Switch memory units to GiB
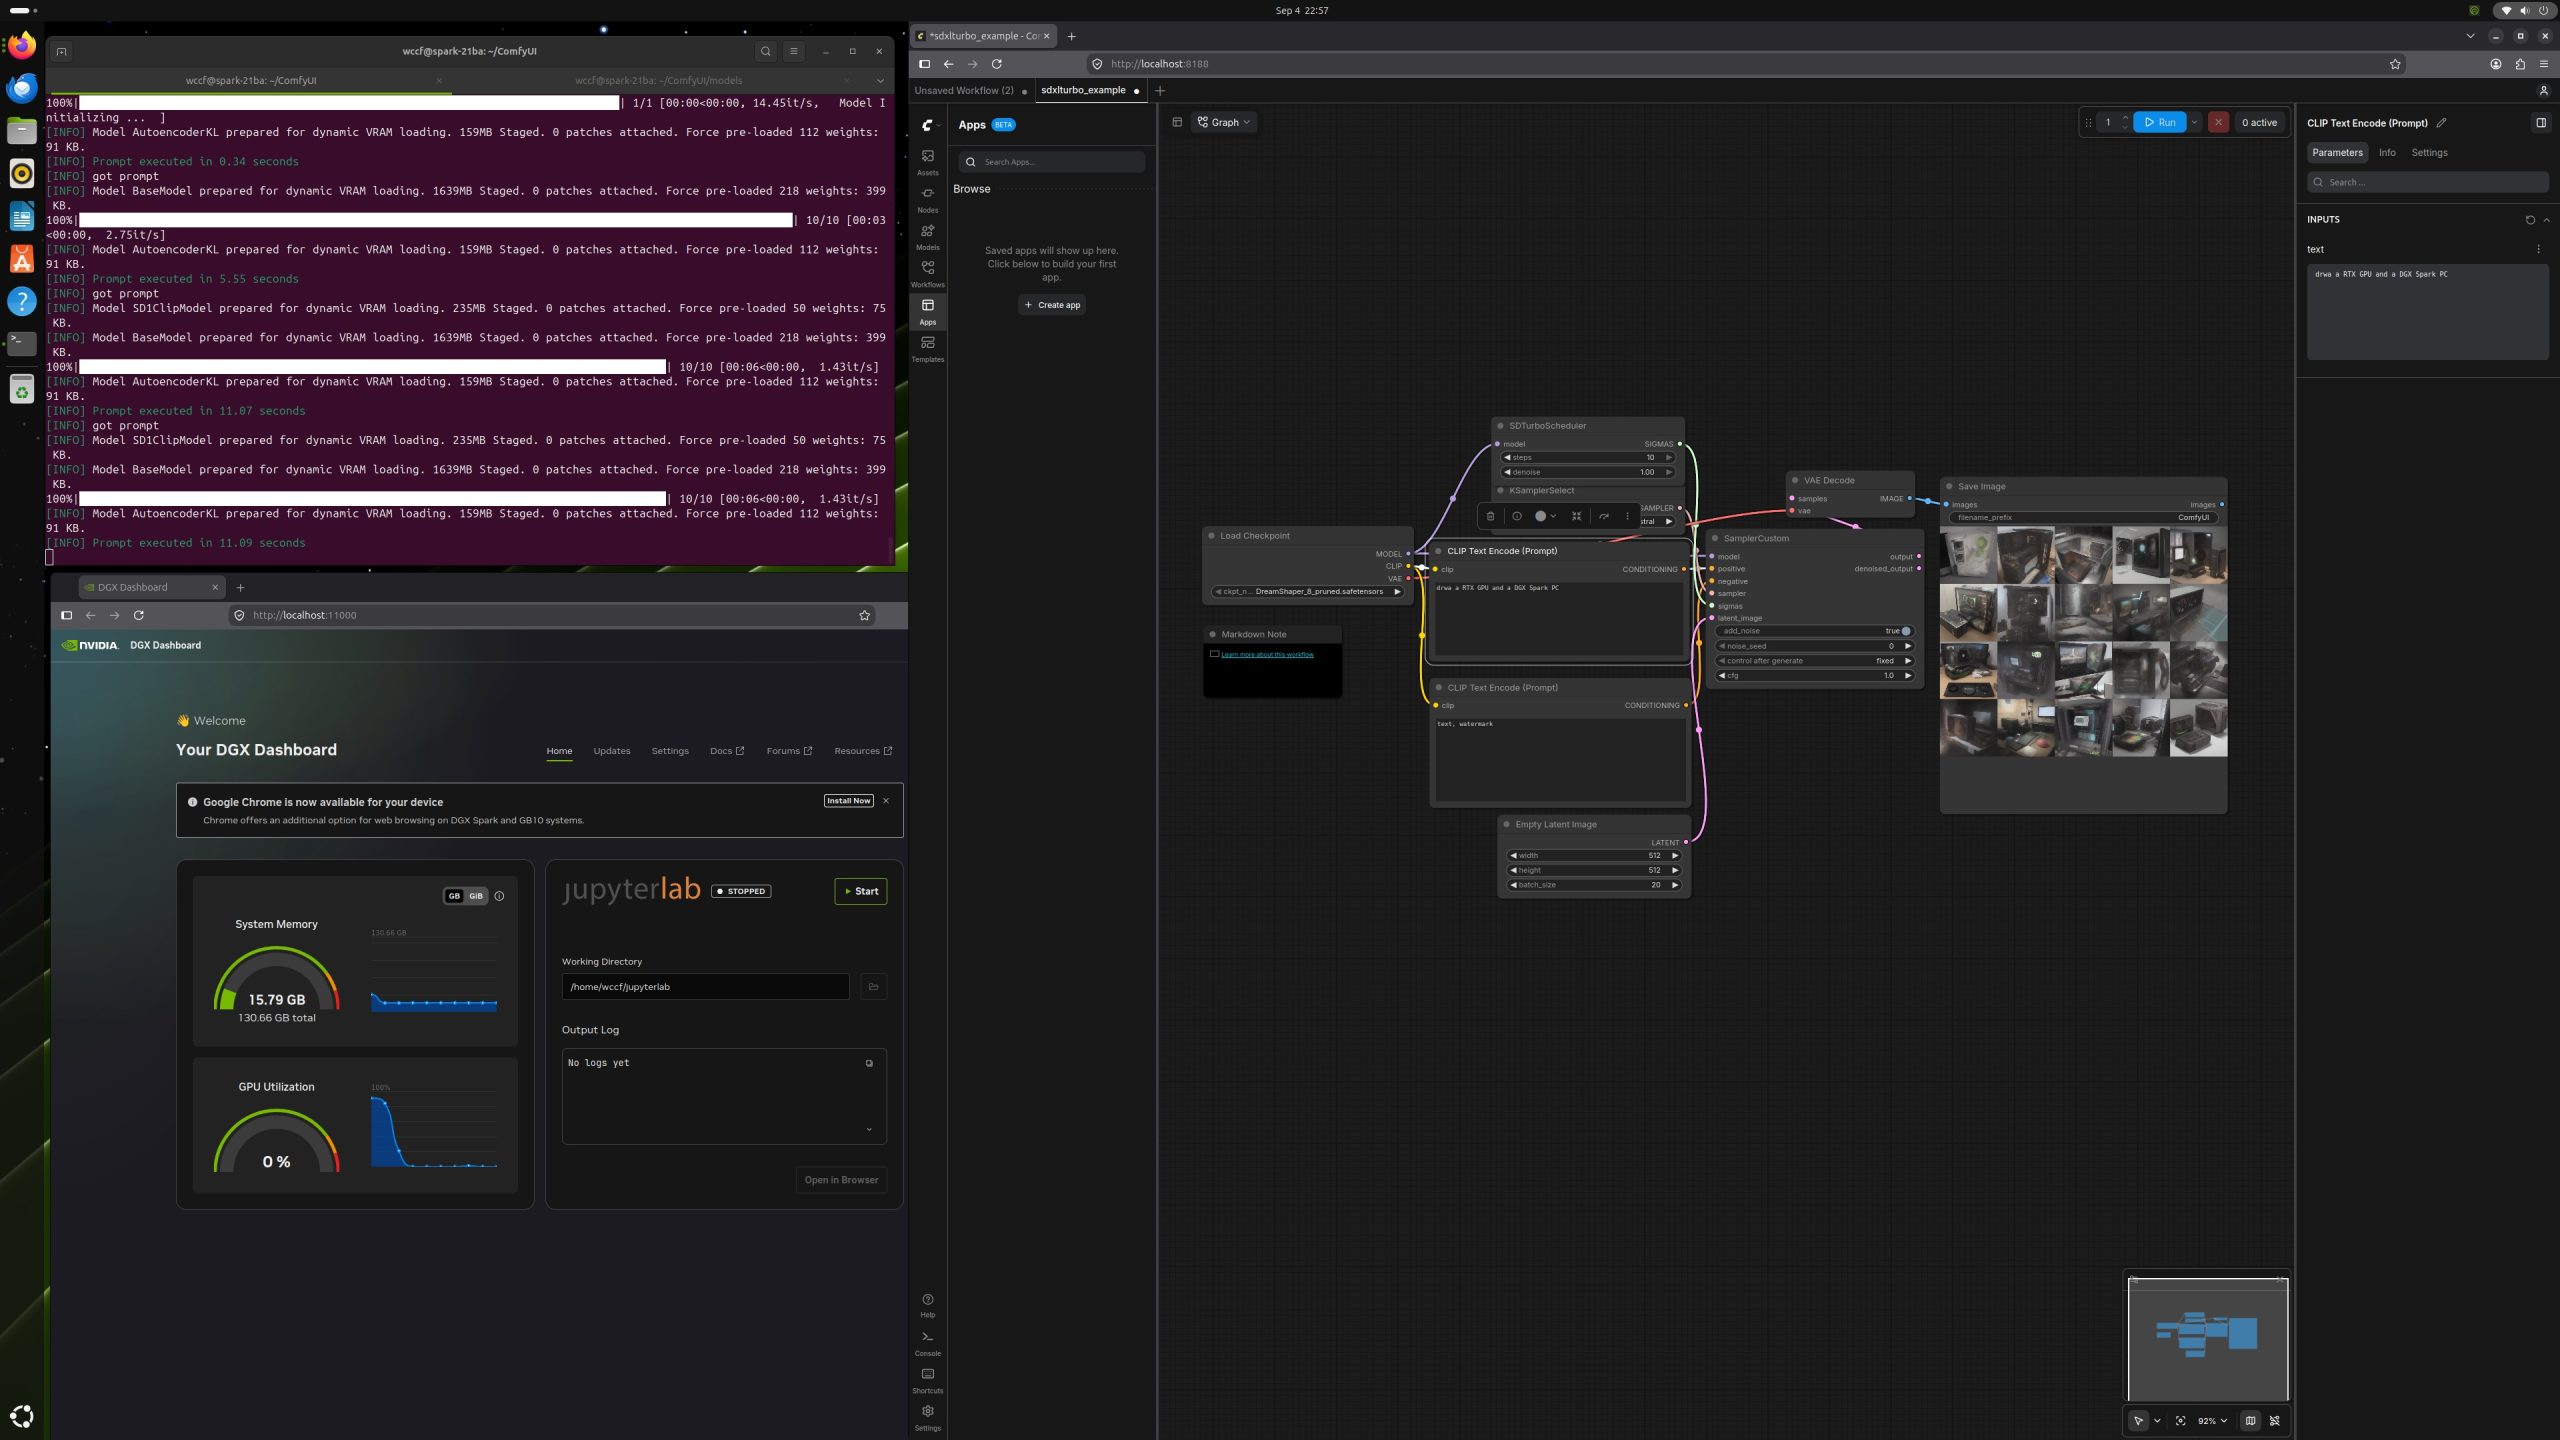The height and width of the screenshot is (1440, 2560). pos(476,896)
